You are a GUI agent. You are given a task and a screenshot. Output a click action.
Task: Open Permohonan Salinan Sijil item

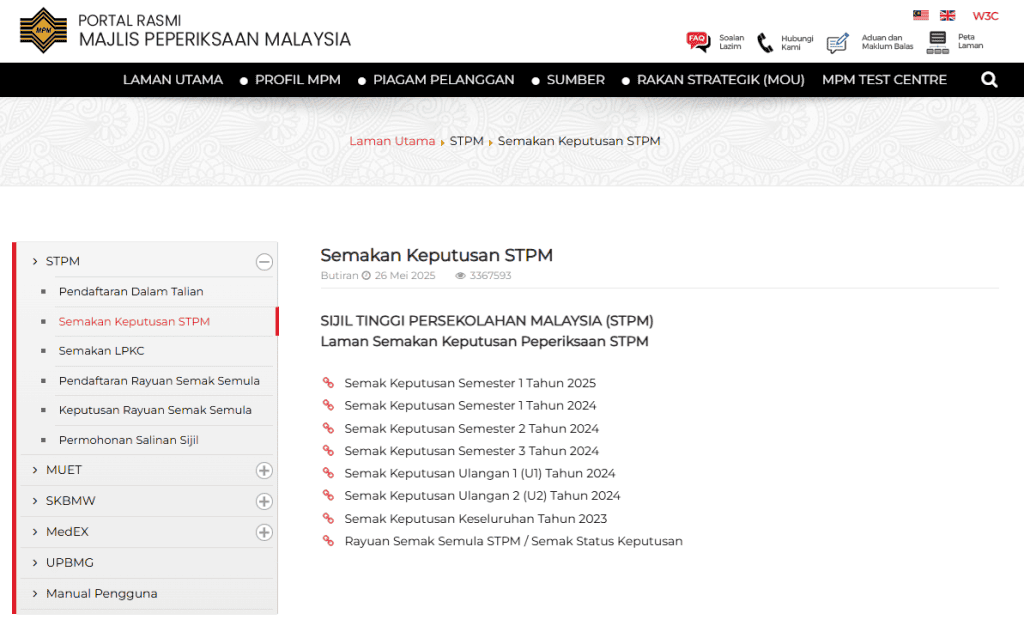[129, 440]
